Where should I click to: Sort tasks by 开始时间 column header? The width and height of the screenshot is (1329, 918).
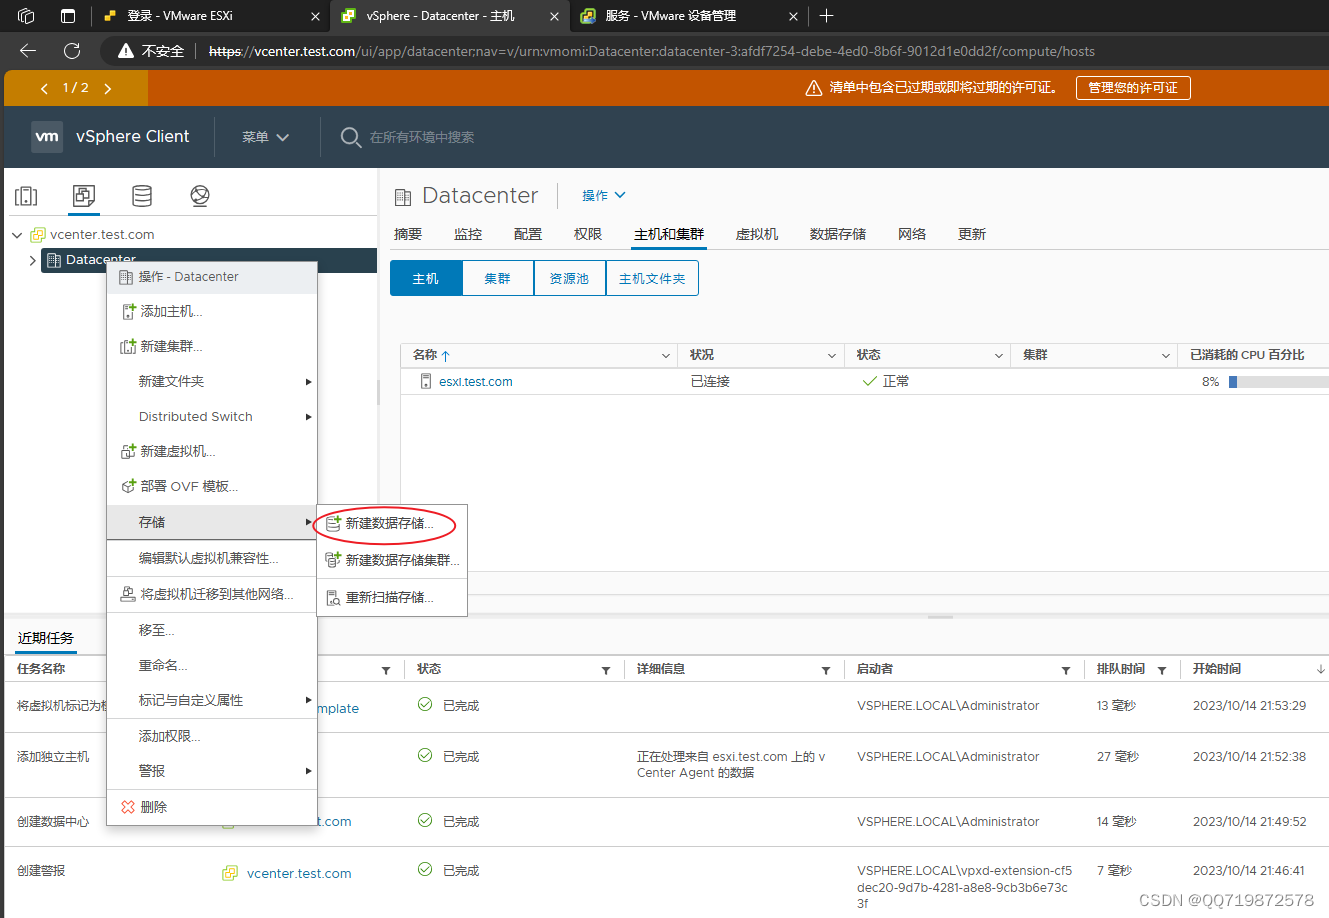pyautogui.click(x=1217, y=669)
